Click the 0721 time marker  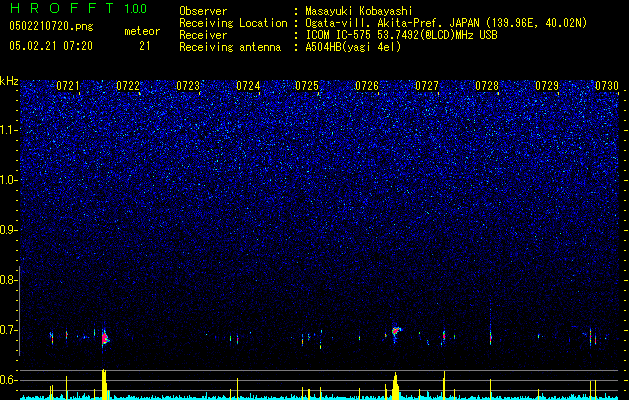coord(68,86)
